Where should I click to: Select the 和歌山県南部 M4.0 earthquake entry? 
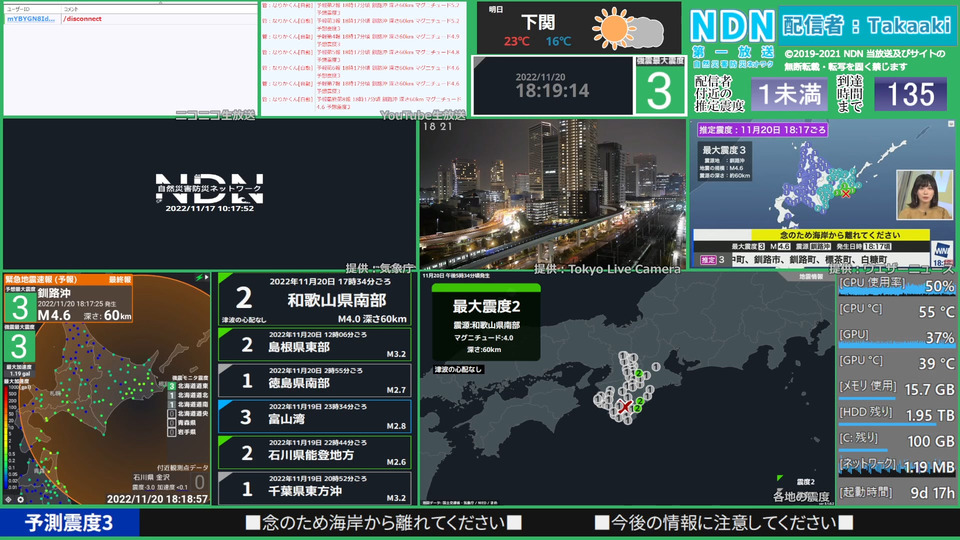(x=315, y=299)
